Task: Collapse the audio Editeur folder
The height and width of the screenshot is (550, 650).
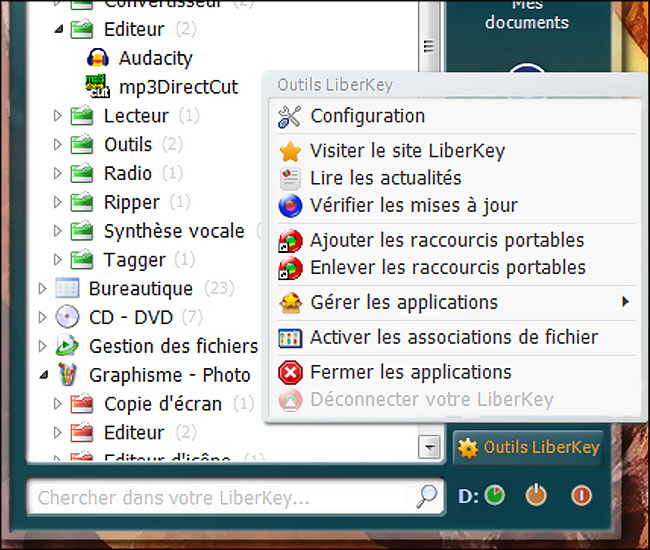Action: point(59,29)
